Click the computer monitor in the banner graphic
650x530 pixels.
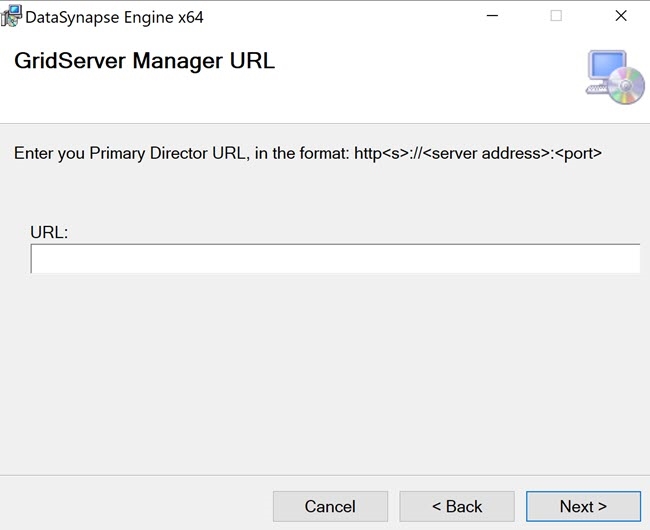pos(605,70)
